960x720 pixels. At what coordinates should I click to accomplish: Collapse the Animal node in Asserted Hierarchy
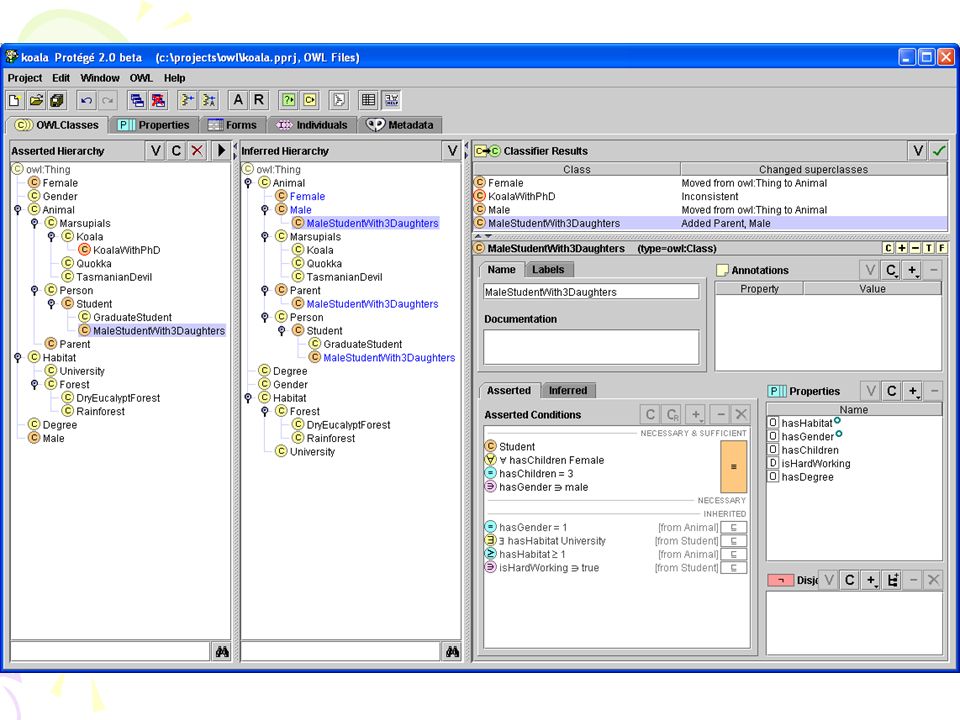17,210
